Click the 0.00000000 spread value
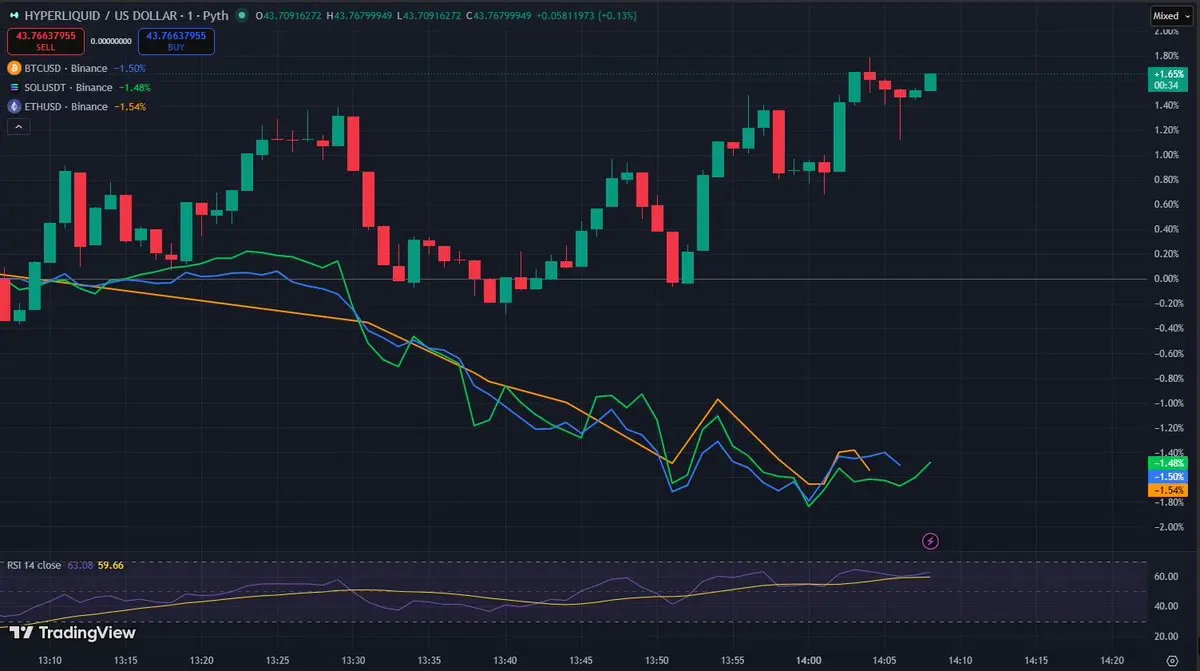1200x671 pixels. (x=111, y=42)
